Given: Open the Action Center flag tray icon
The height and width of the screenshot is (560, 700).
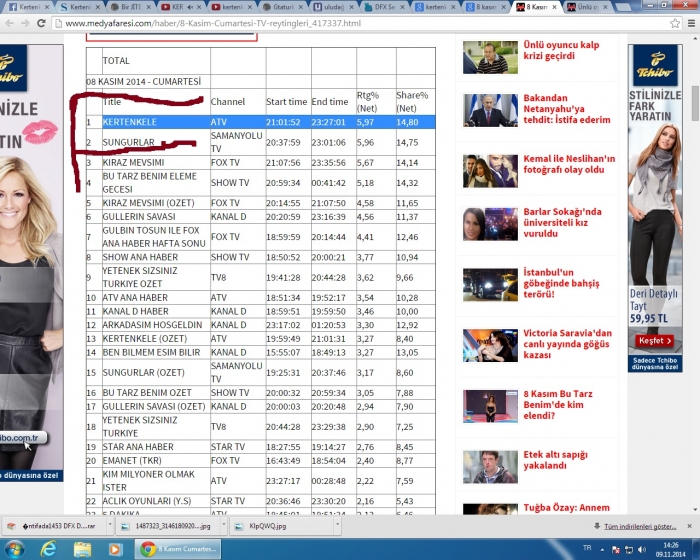Looking at the screenshot, I should click(616, 549).
